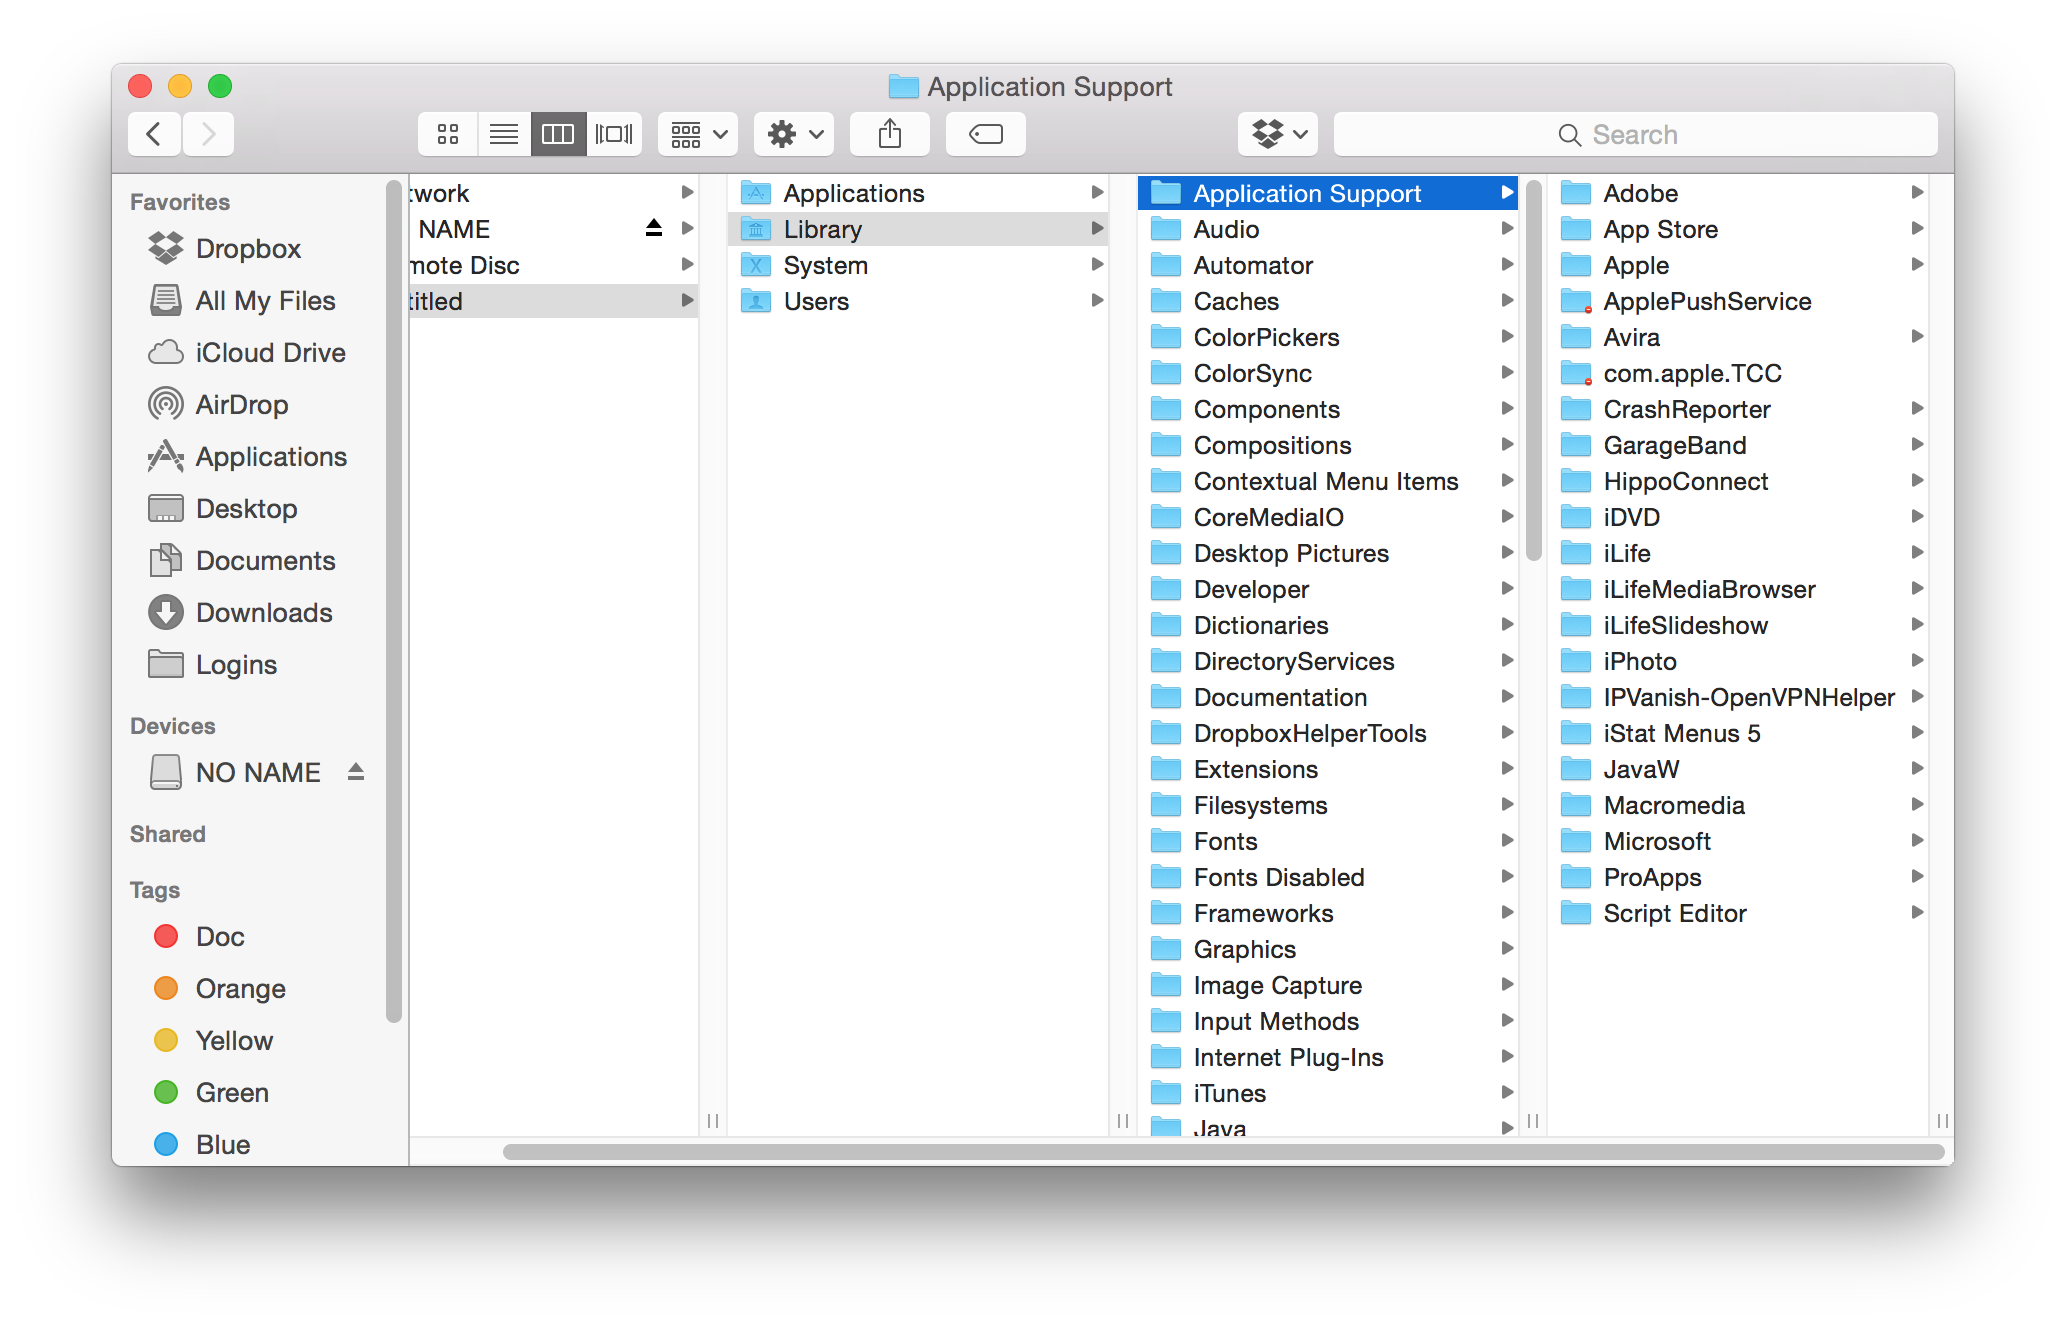Open AirDrop in the sidebar
Screen dimensions: 2066x1326
241,405
